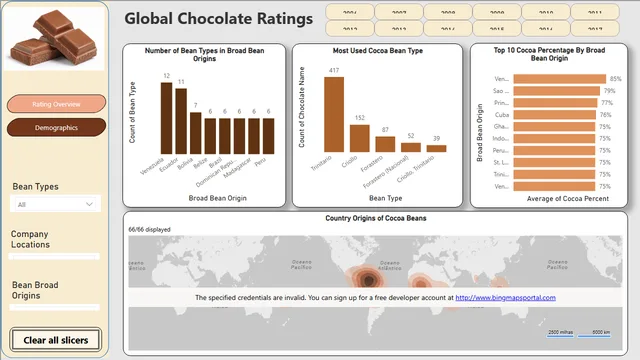Select the Bolivia bar with value 7

tap(196, 133)
